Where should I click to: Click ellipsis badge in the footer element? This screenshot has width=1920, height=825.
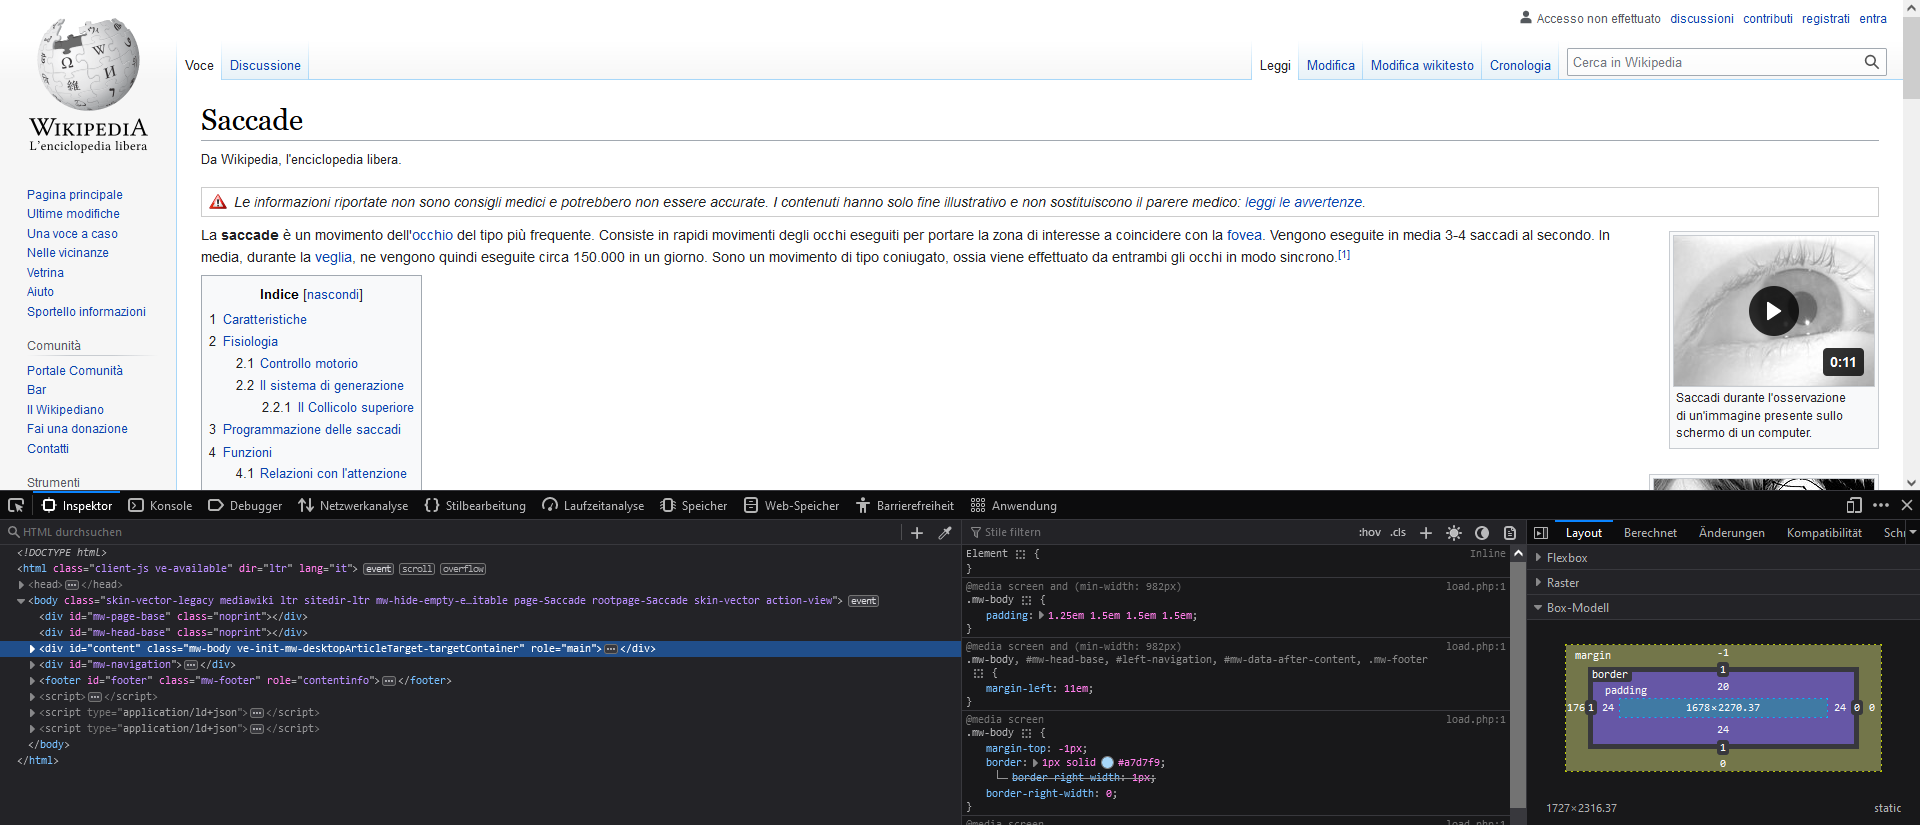click(389, 681)
